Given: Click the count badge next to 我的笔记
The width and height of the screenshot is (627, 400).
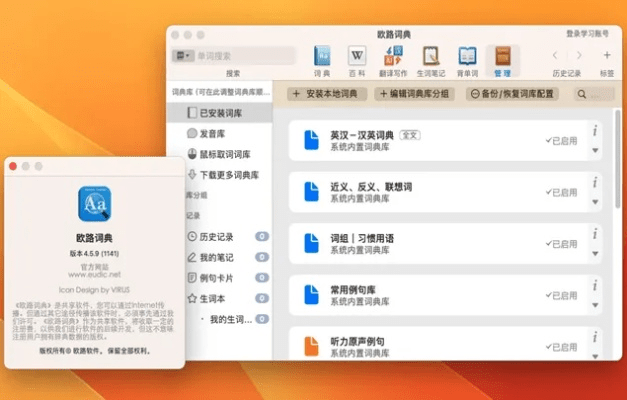Looking at the screenshot, I should pos(262,257).
